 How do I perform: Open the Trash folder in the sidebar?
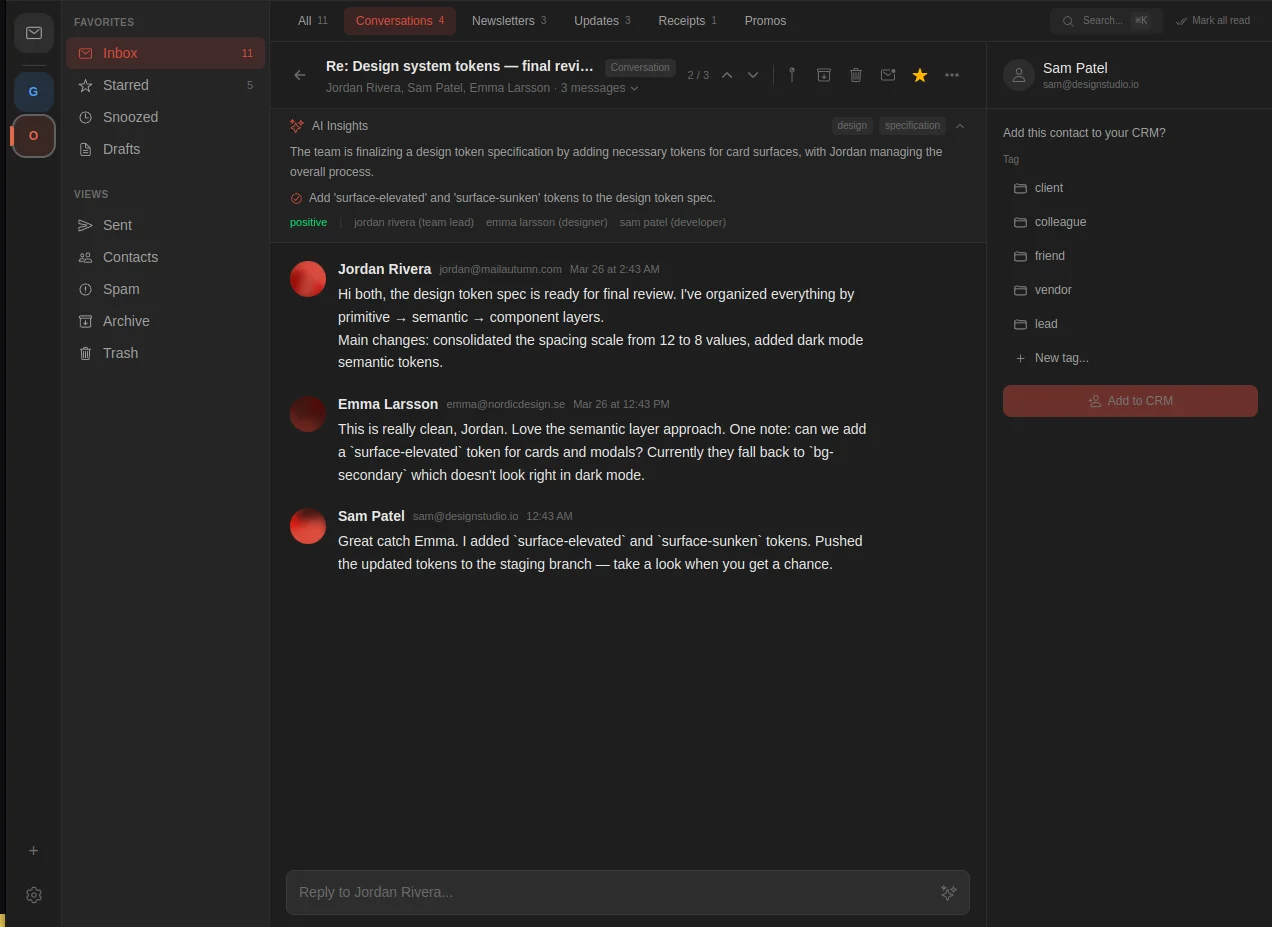click(120, 353)
